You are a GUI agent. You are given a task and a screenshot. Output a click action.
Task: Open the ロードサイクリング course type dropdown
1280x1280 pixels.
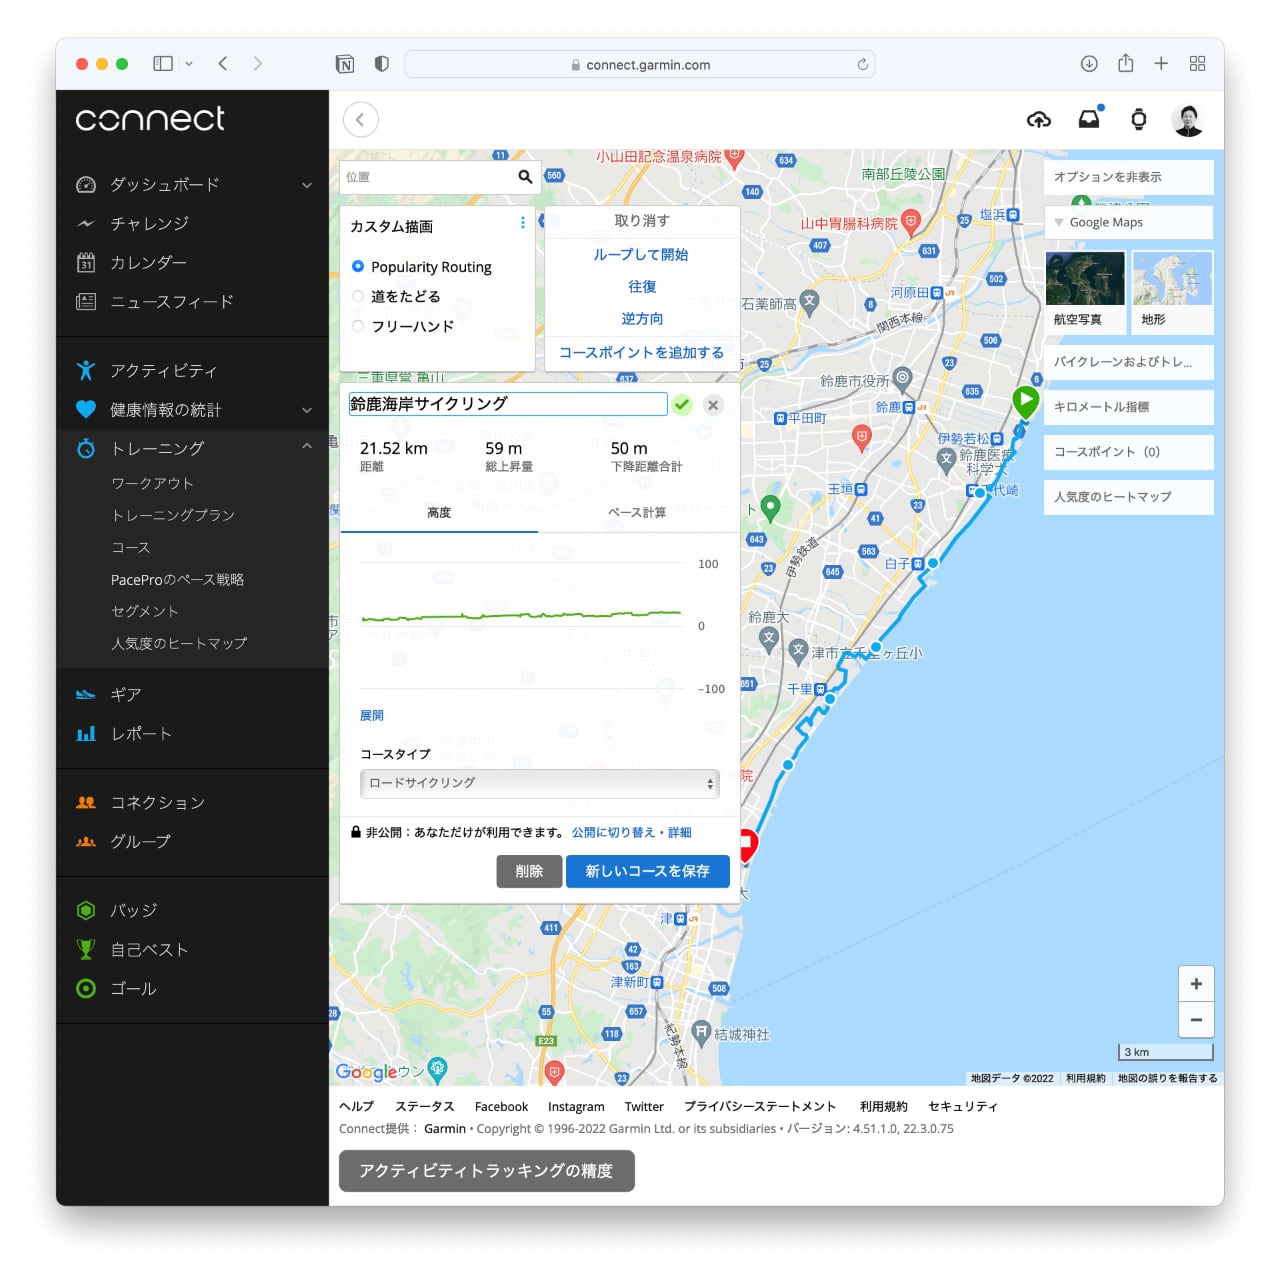click(540, 783)
